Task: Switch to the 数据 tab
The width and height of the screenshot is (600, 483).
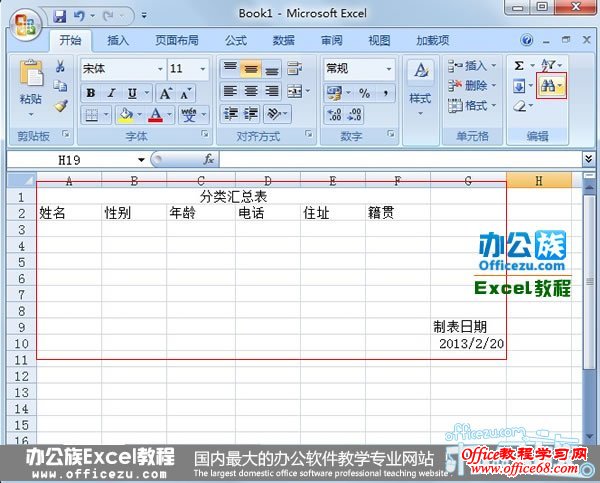Action: pyautogui.click(x=284, y=41)
